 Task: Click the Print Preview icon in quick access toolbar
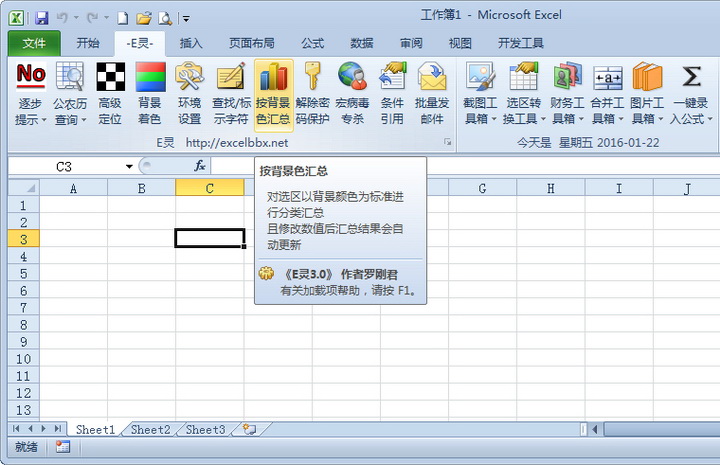tap(165, 18)
